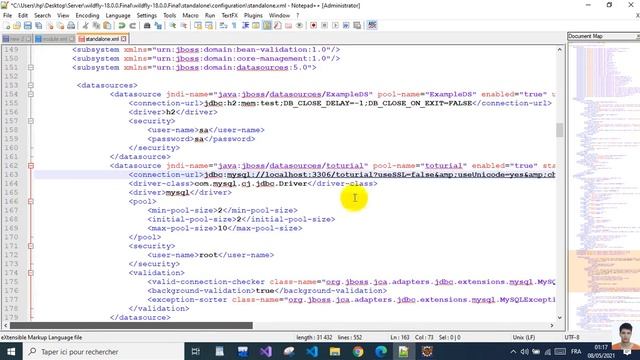The width and height of the screenshot is (640, 360).
Task: Stop macro recording toolbar icon
Action: (324, 25)
